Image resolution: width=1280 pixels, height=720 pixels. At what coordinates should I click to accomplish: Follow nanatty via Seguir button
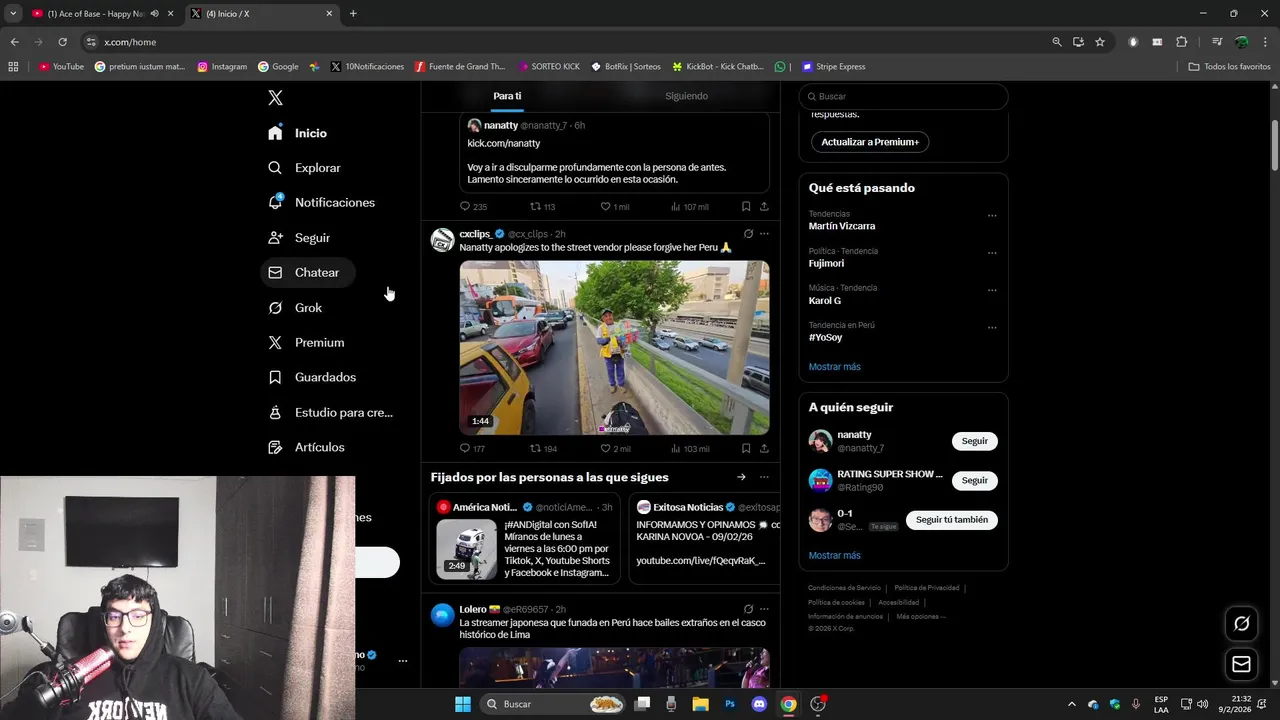[x=974, y=441]
